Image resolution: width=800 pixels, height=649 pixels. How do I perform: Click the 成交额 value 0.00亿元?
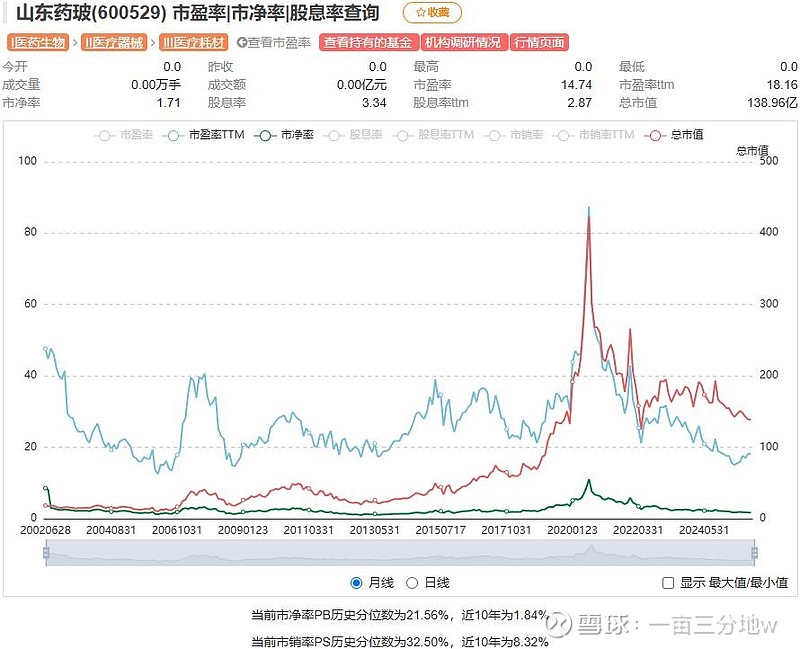[361, 85]
